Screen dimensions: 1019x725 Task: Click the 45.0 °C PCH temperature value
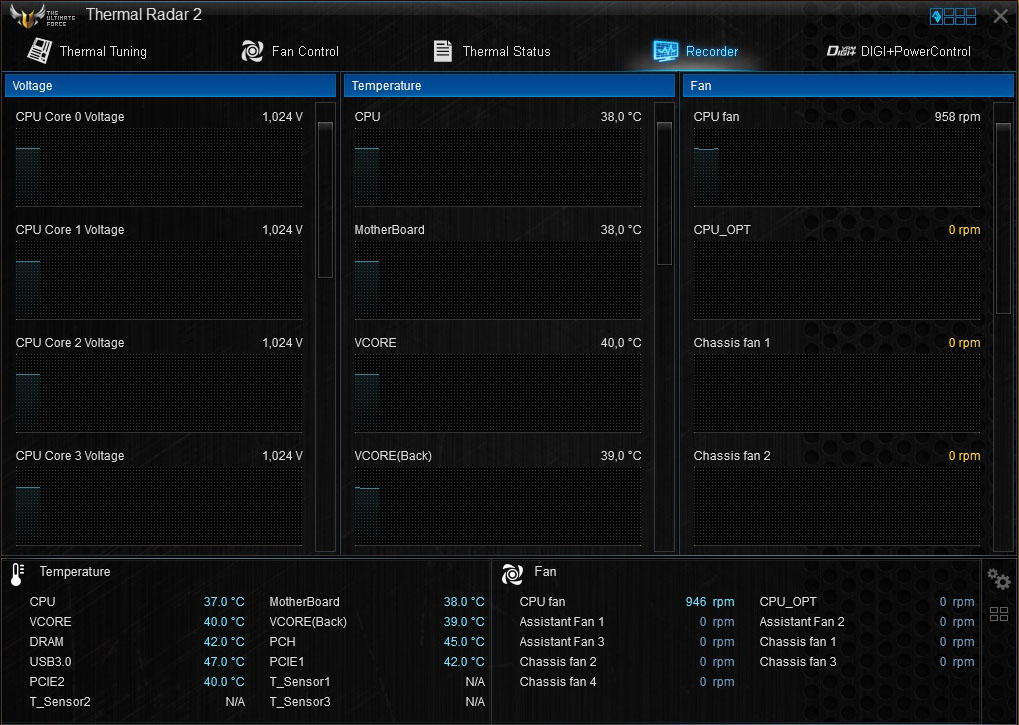point(464,642)
